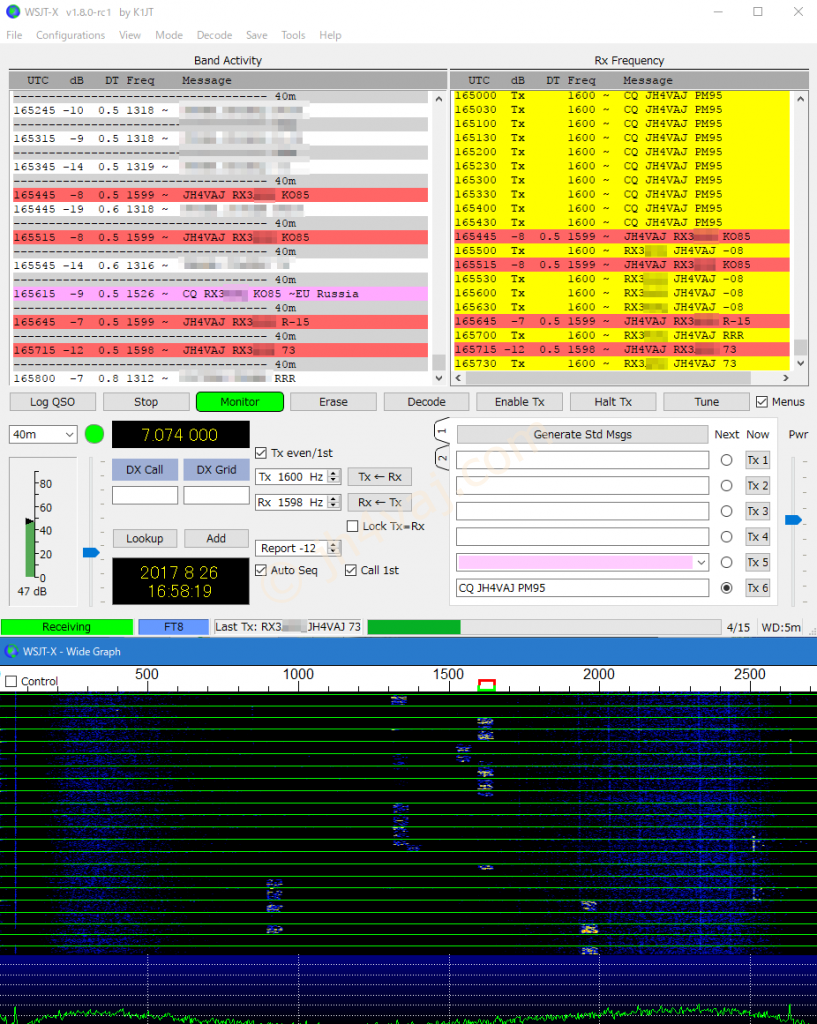Image resolution: width=817 pixels, height=1024 pixels.
Task: Click the green band status indicator circle
Action: (95, 434)
